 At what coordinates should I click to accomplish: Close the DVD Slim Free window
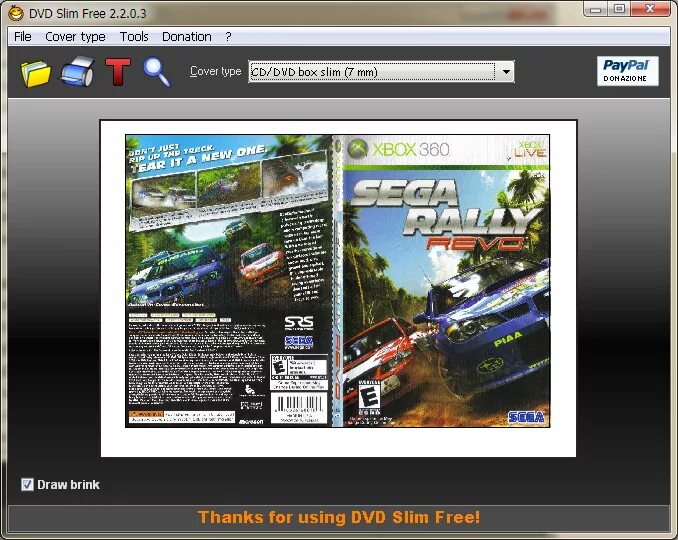click(650, 9)
